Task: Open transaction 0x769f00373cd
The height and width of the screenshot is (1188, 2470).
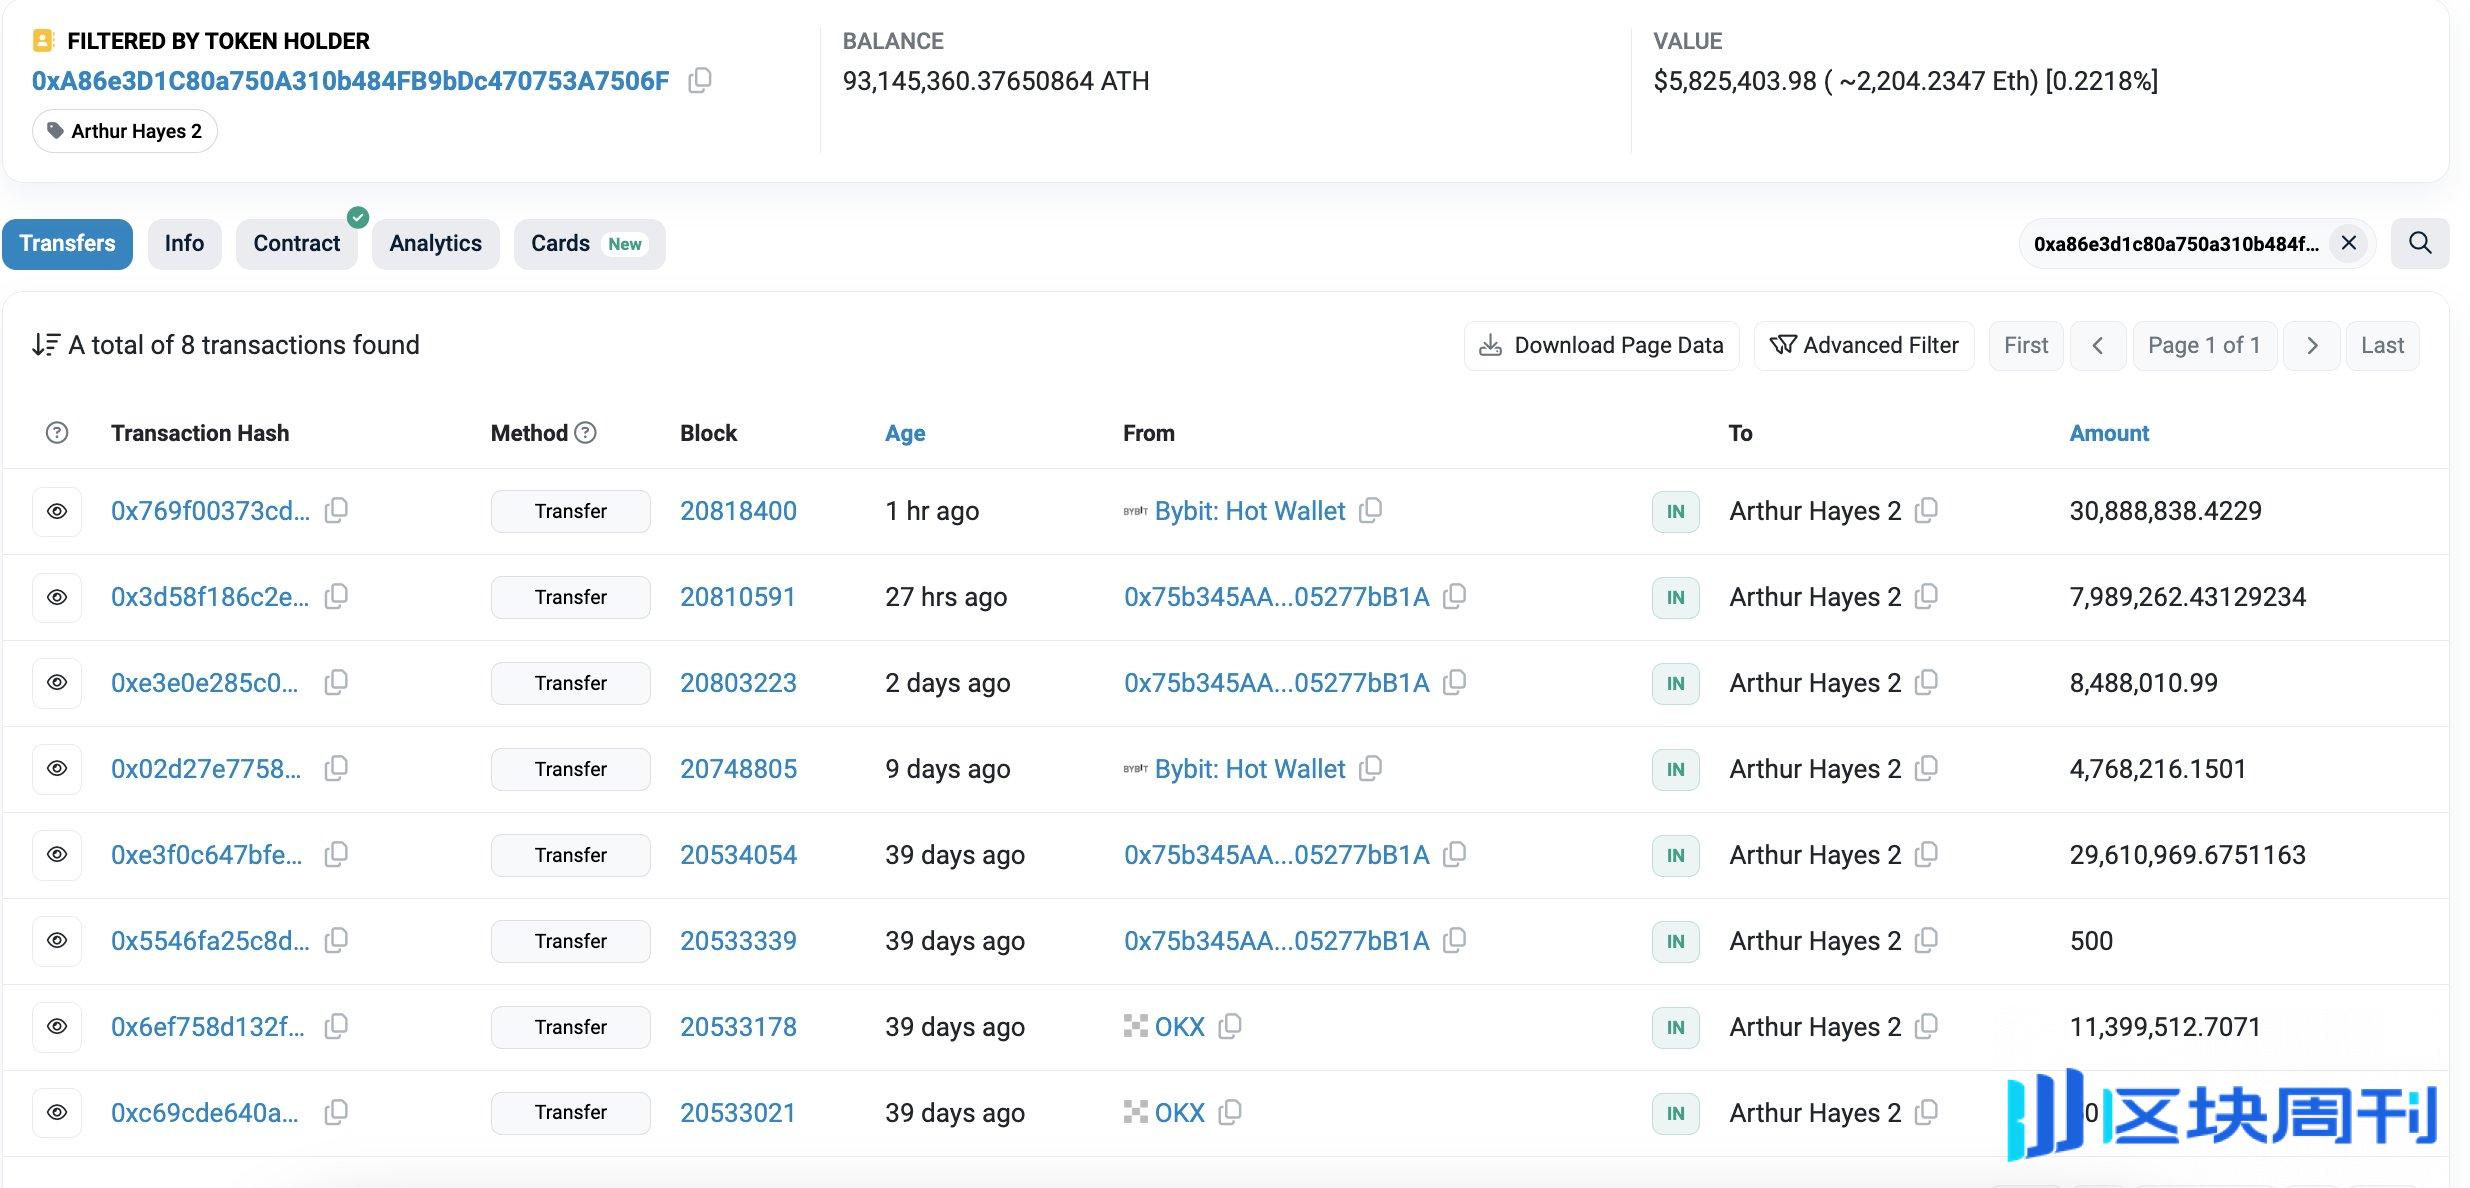Action: [x=210, y=511]
